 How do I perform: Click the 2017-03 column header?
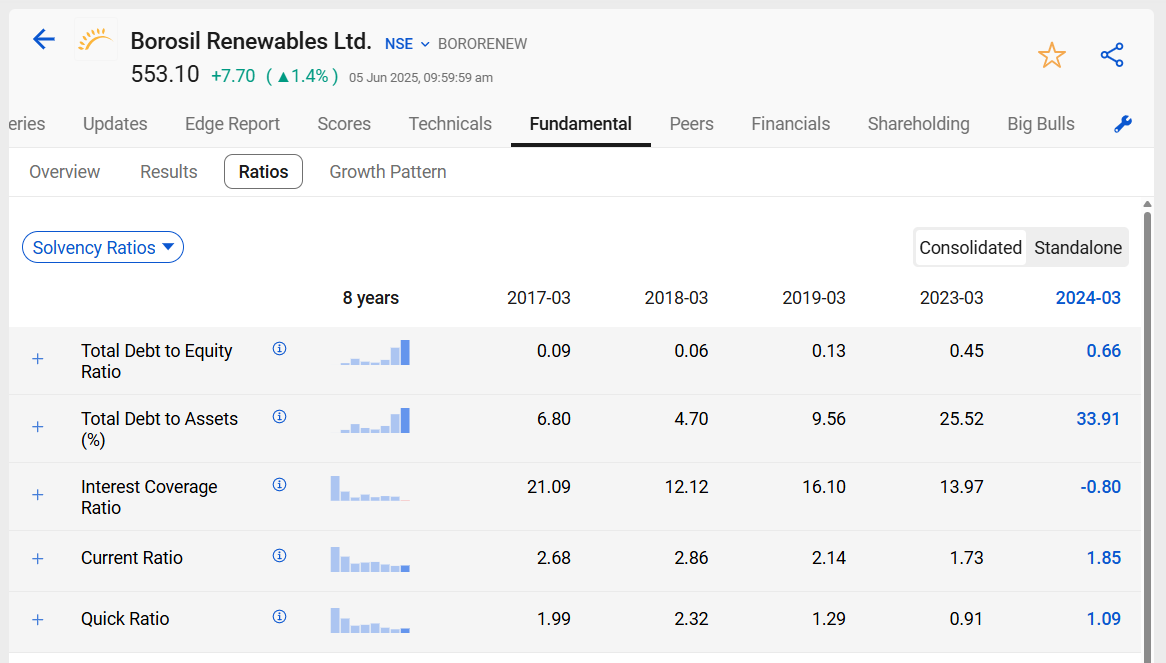pyautogui.click(x=538, y=298)
